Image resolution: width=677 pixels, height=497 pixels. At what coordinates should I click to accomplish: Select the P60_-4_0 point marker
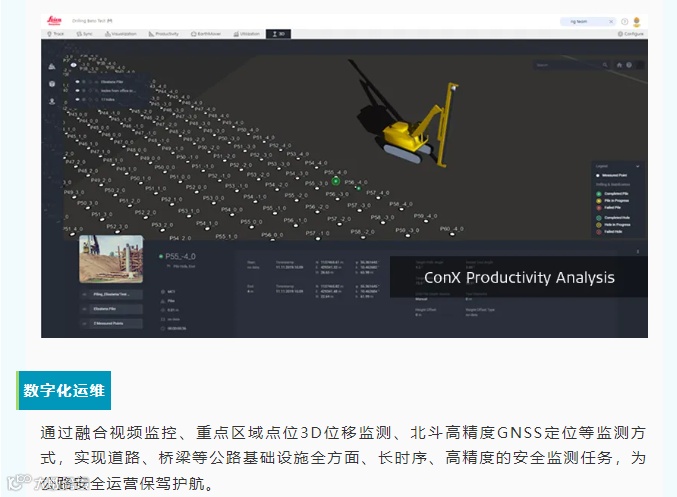pos(452,234)
